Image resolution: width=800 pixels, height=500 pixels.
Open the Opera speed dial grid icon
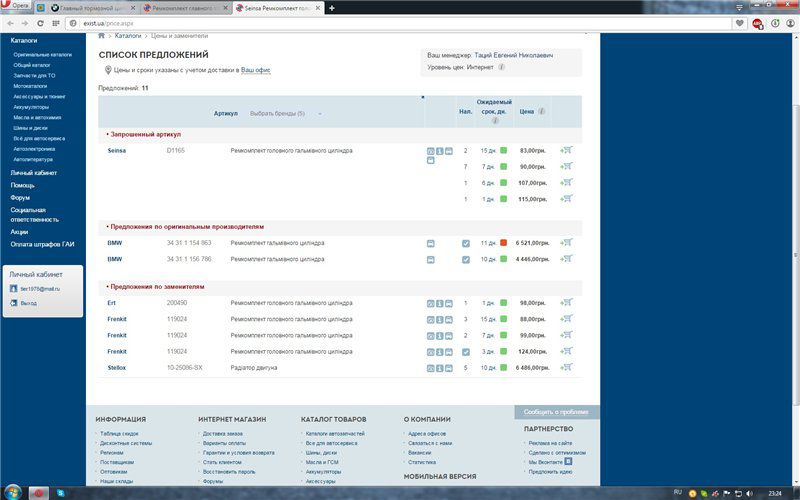(56, 23)
